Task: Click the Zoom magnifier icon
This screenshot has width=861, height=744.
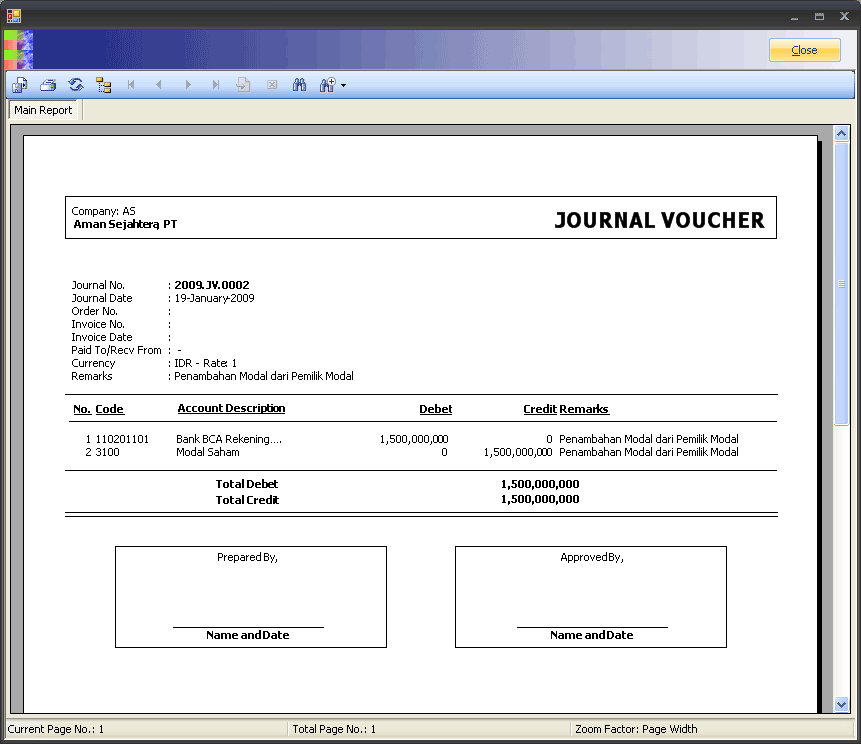Action: pyautogui.click(x=326, y=86)
